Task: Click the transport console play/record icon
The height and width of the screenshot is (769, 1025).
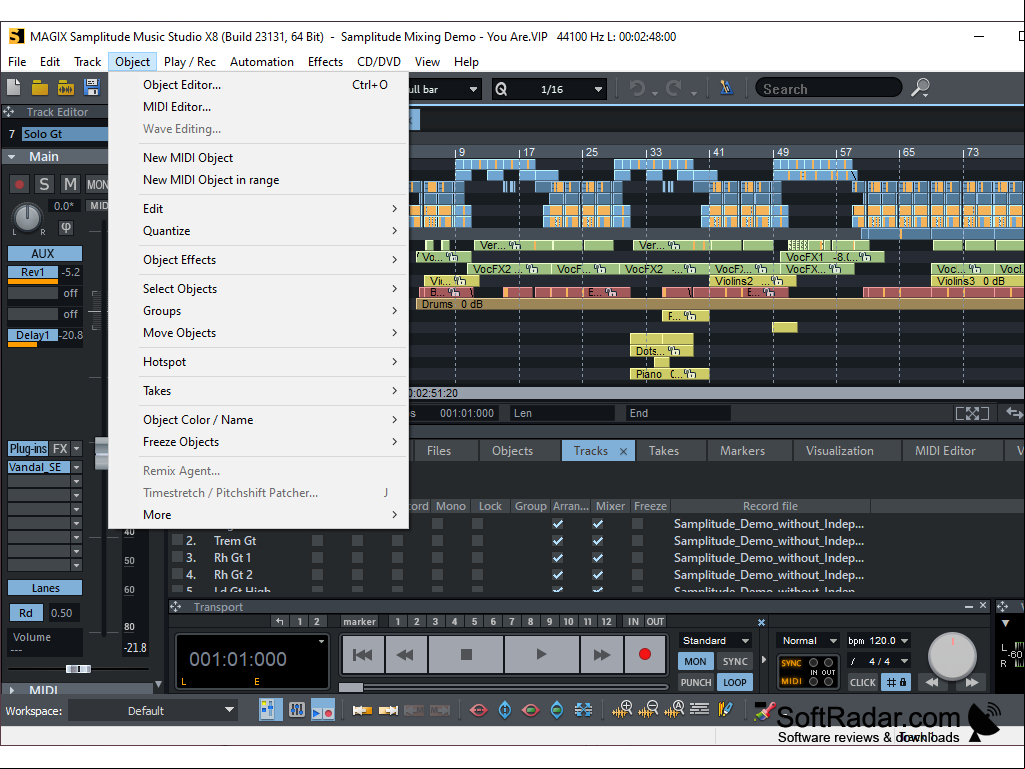Action: pos(323,710)
